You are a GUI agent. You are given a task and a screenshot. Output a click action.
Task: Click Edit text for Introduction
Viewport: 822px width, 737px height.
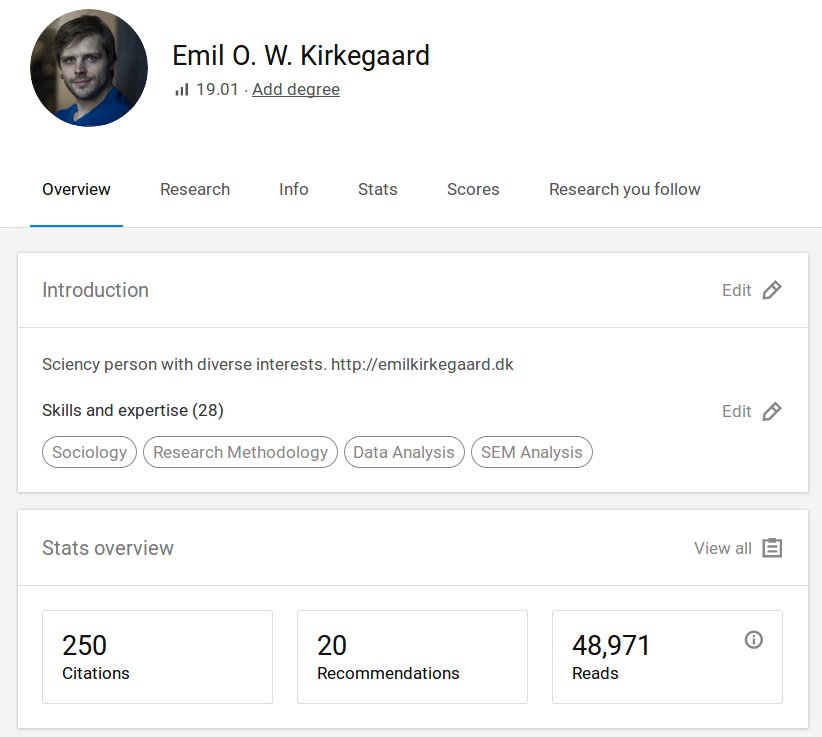click(x=737, y=290)
